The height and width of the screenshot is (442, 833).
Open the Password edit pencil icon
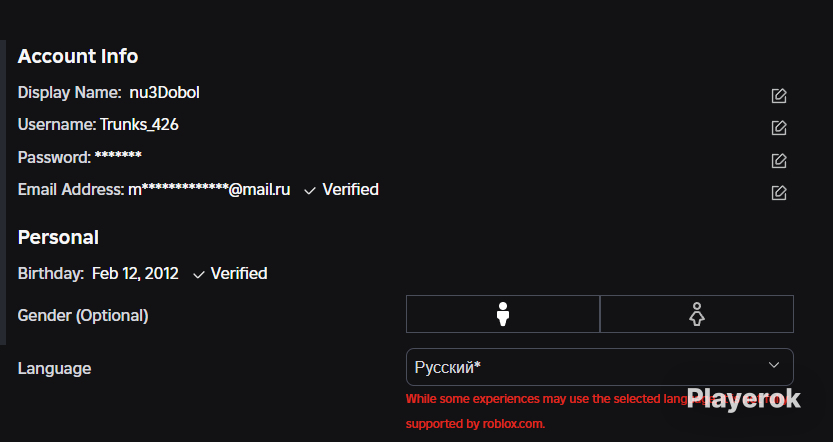[x=779, y=160]
